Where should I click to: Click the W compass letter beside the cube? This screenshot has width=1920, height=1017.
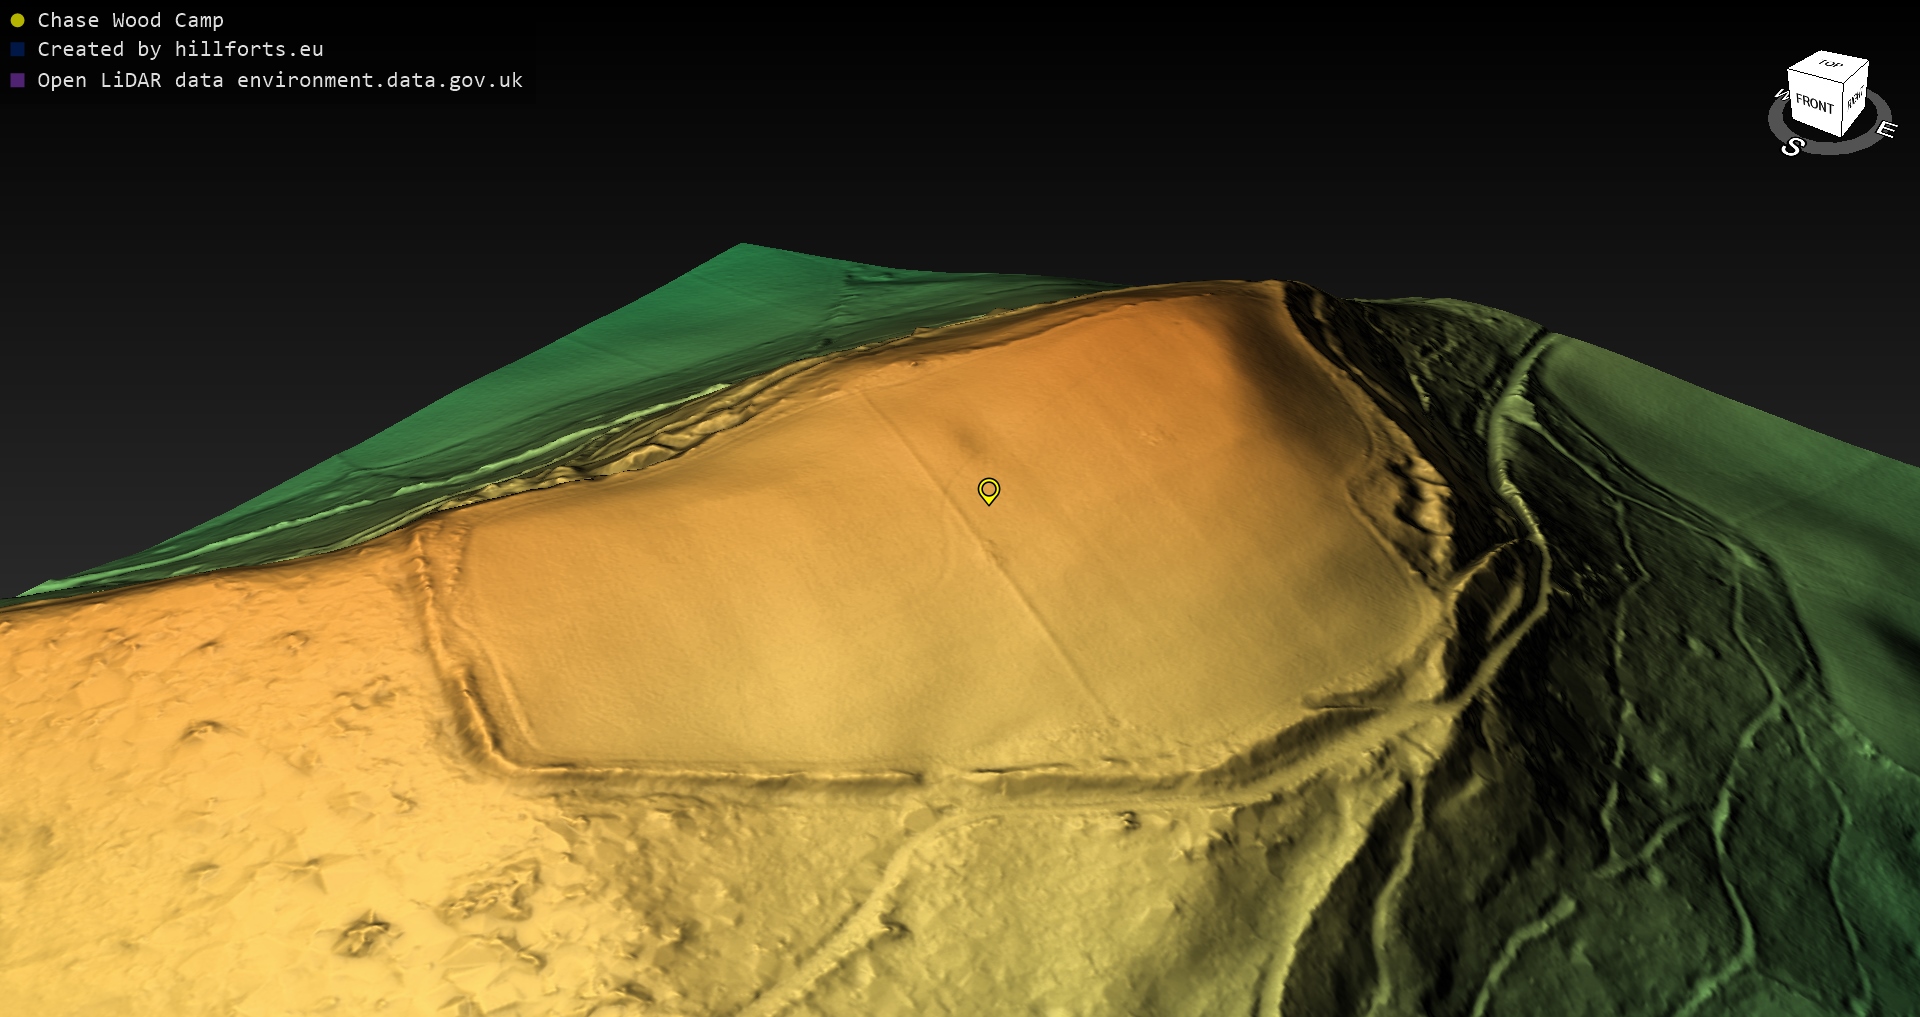[1780, 95]
